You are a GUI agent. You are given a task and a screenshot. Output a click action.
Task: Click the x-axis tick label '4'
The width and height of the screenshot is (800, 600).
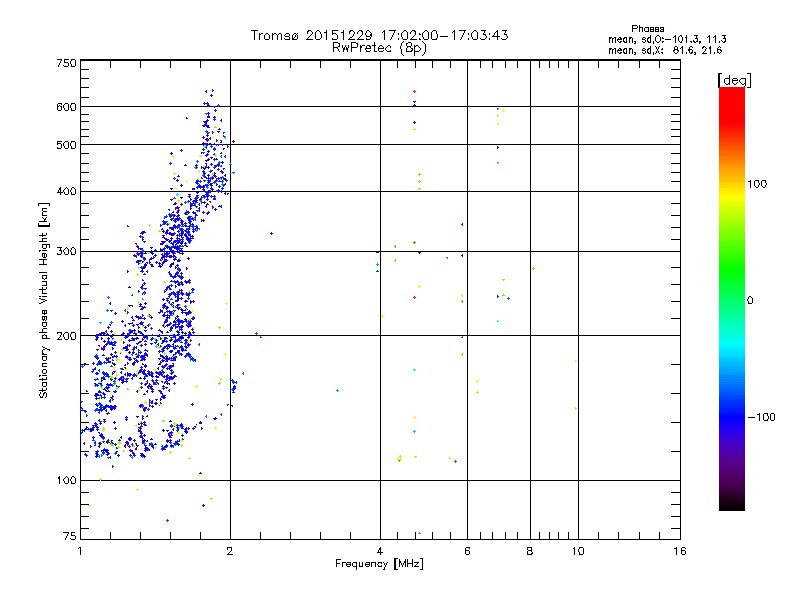[x=380, y=551]
